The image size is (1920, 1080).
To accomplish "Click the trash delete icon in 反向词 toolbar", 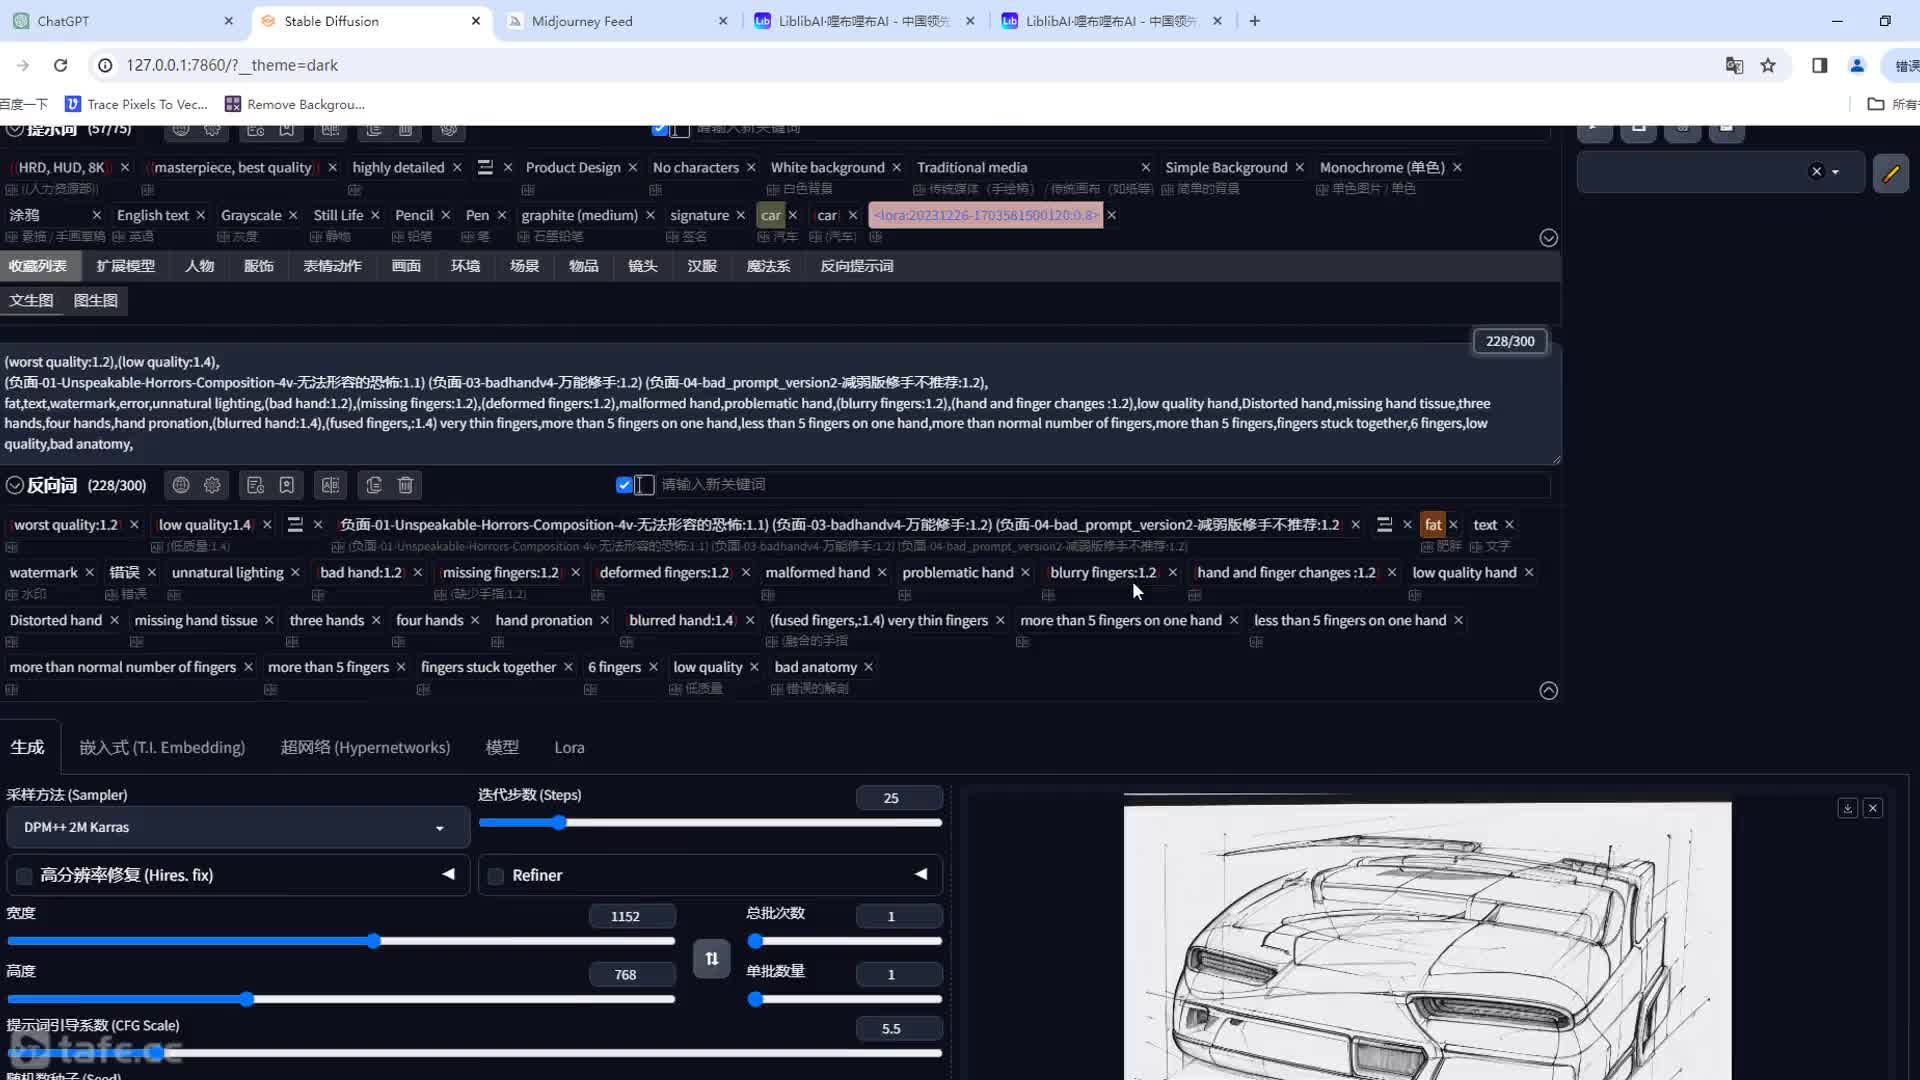I will coord(405,485).
